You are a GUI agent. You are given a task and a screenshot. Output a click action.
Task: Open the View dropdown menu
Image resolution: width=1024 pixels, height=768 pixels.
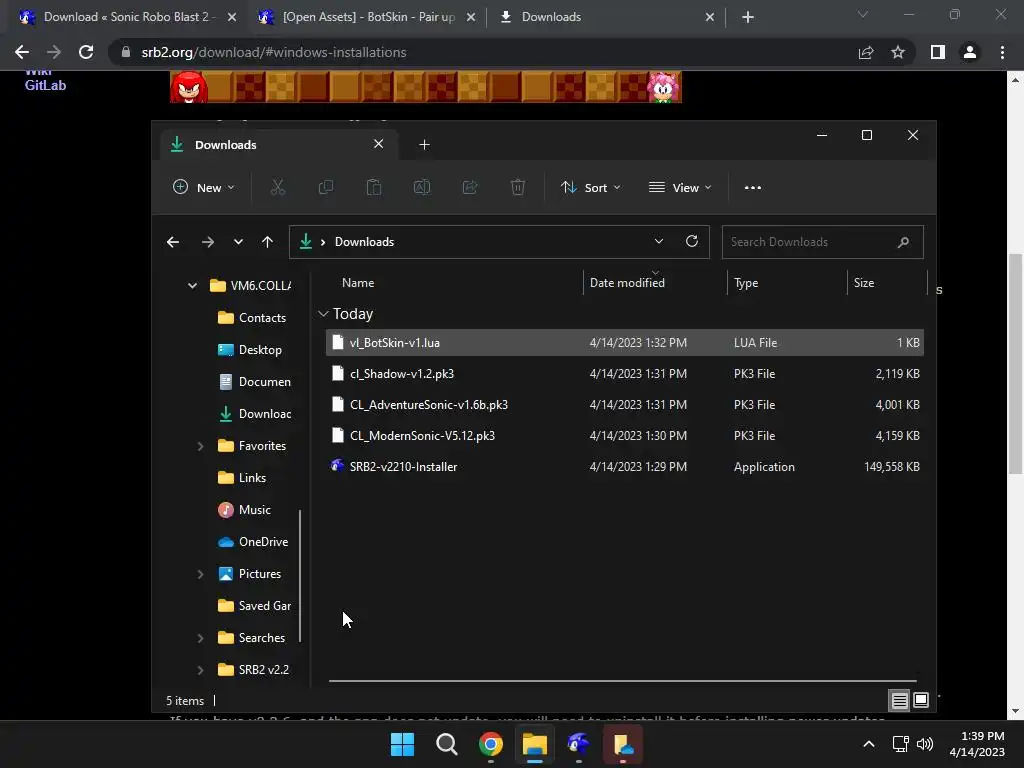click(x=680, y=187)
